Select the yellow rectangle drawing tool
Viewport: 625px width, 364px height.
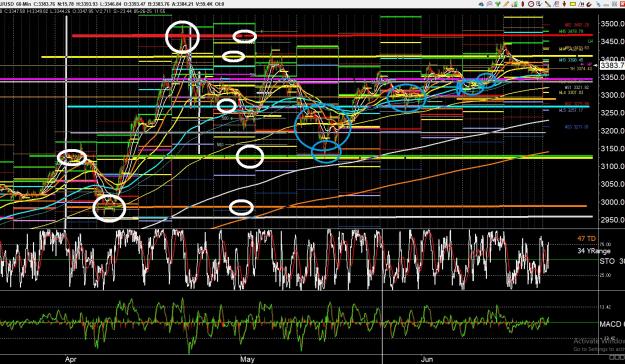(x=573, y=4)
